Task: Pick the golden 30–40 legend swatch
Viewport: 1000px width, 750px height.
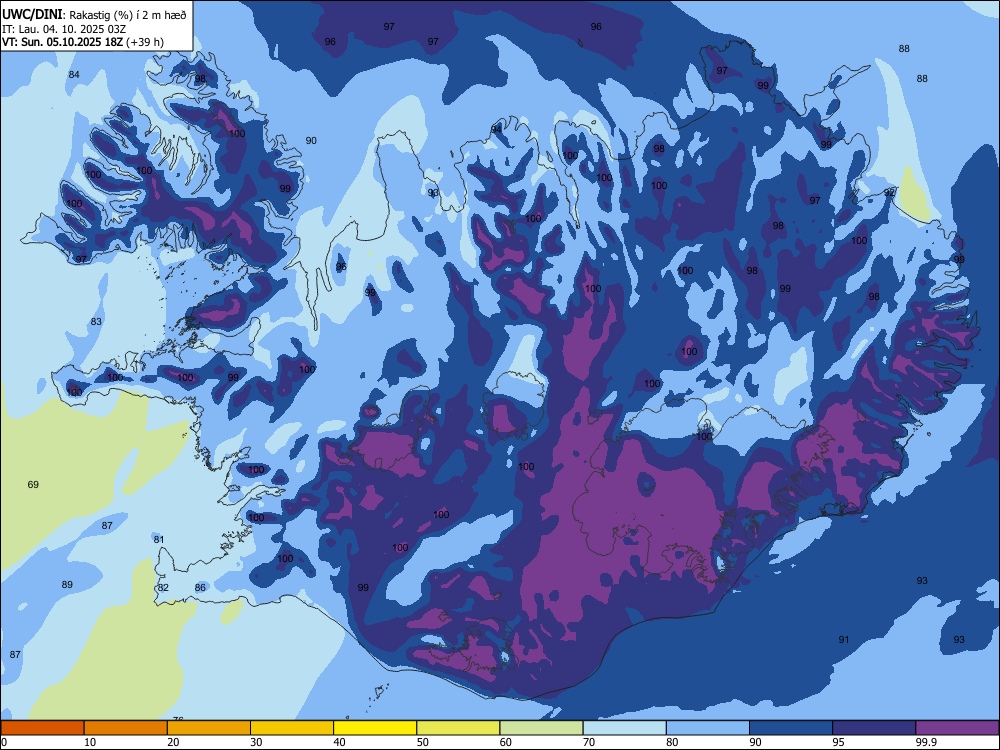Action: [292, 728]
